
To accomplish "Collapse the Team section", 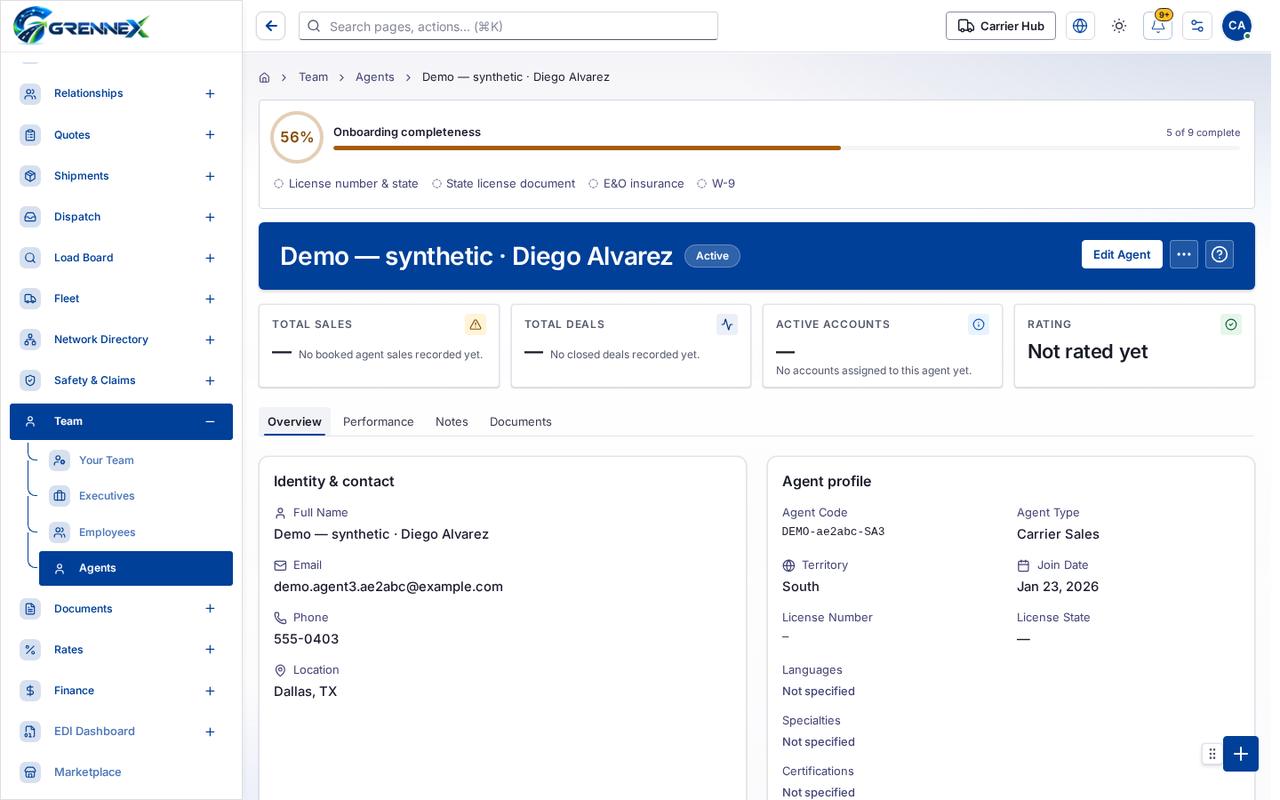I will (210, 422).
